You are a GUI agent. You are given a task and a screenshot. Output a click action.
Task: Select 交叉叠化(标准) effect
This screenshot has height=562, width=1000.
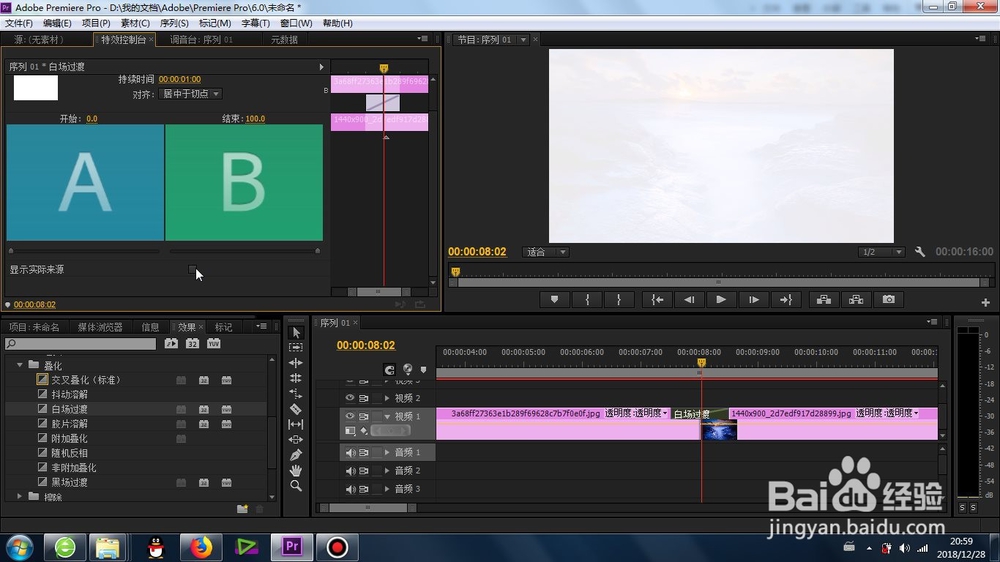pos(85,380)
